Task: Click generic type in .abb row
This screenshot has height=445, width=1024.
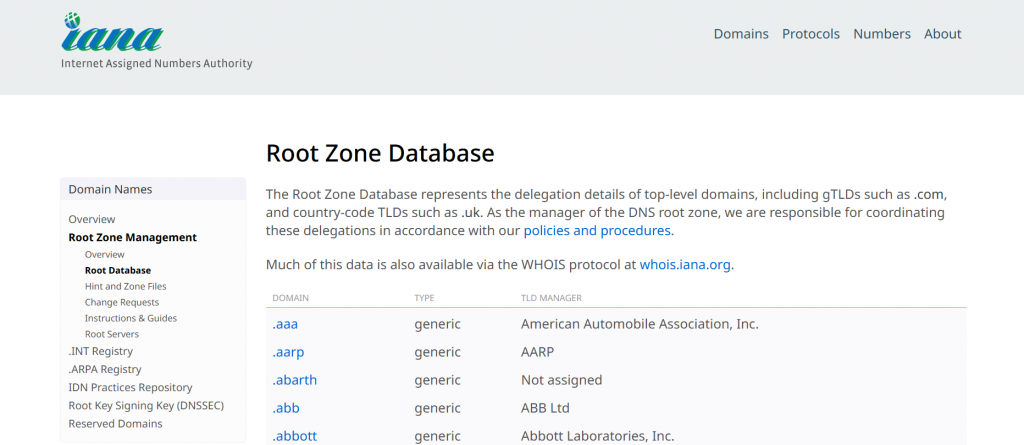Action: coord(438,408)
